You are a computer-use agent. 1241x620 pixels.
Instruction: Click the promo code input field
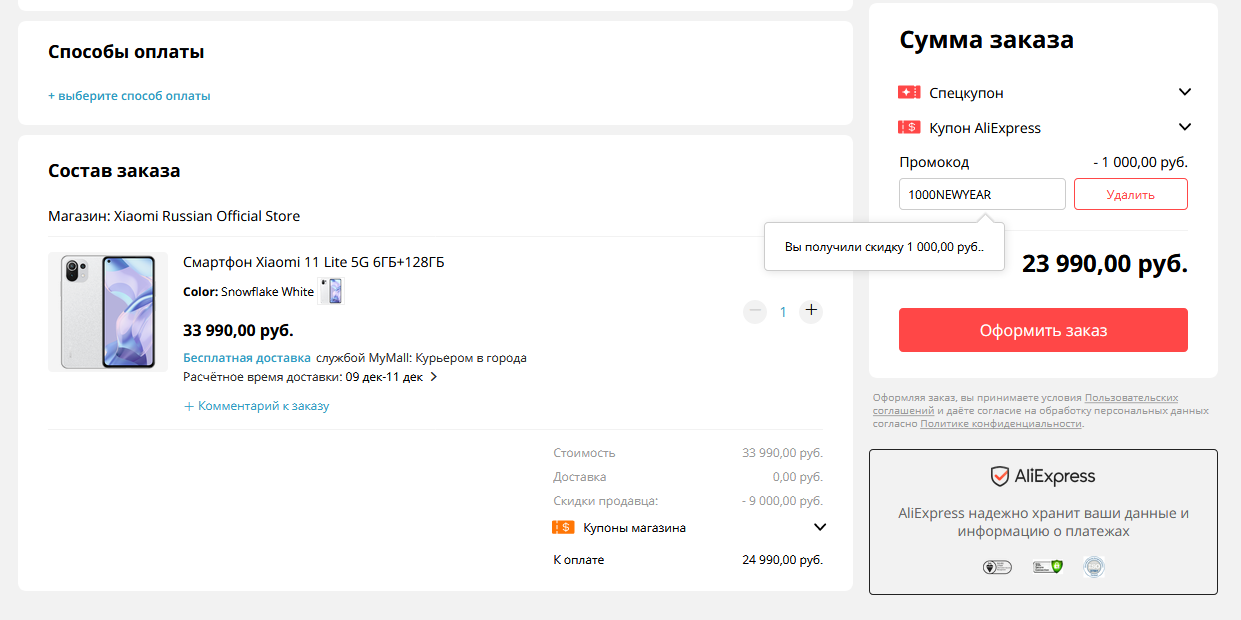pos(981,195)
